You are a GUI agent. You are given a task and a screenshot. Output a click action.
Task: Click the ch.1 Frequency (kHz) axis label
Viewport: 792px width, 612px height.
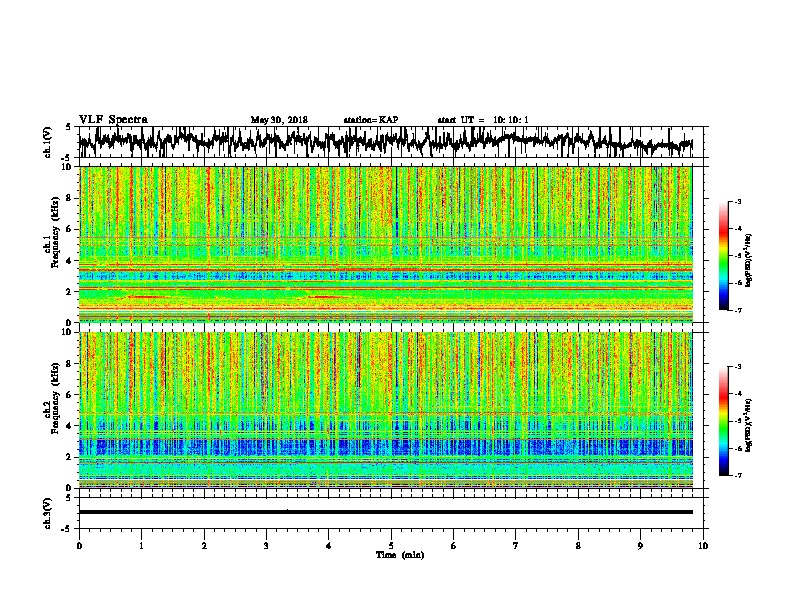click(52, 232)
